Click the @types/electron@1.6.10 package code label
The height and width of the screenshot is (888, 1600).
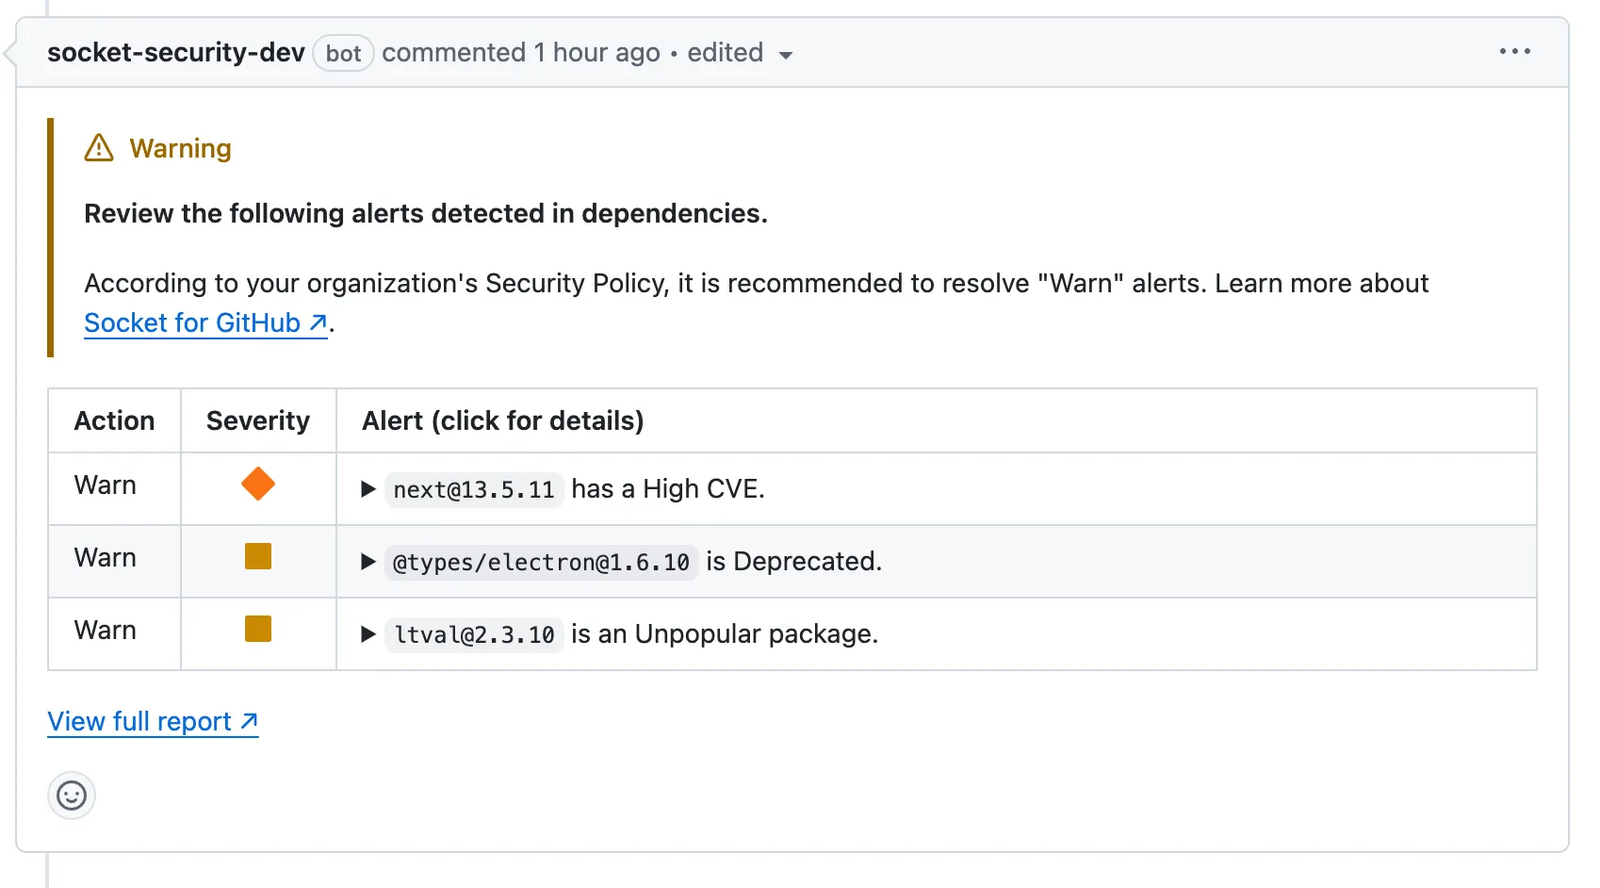click(541, 563)
